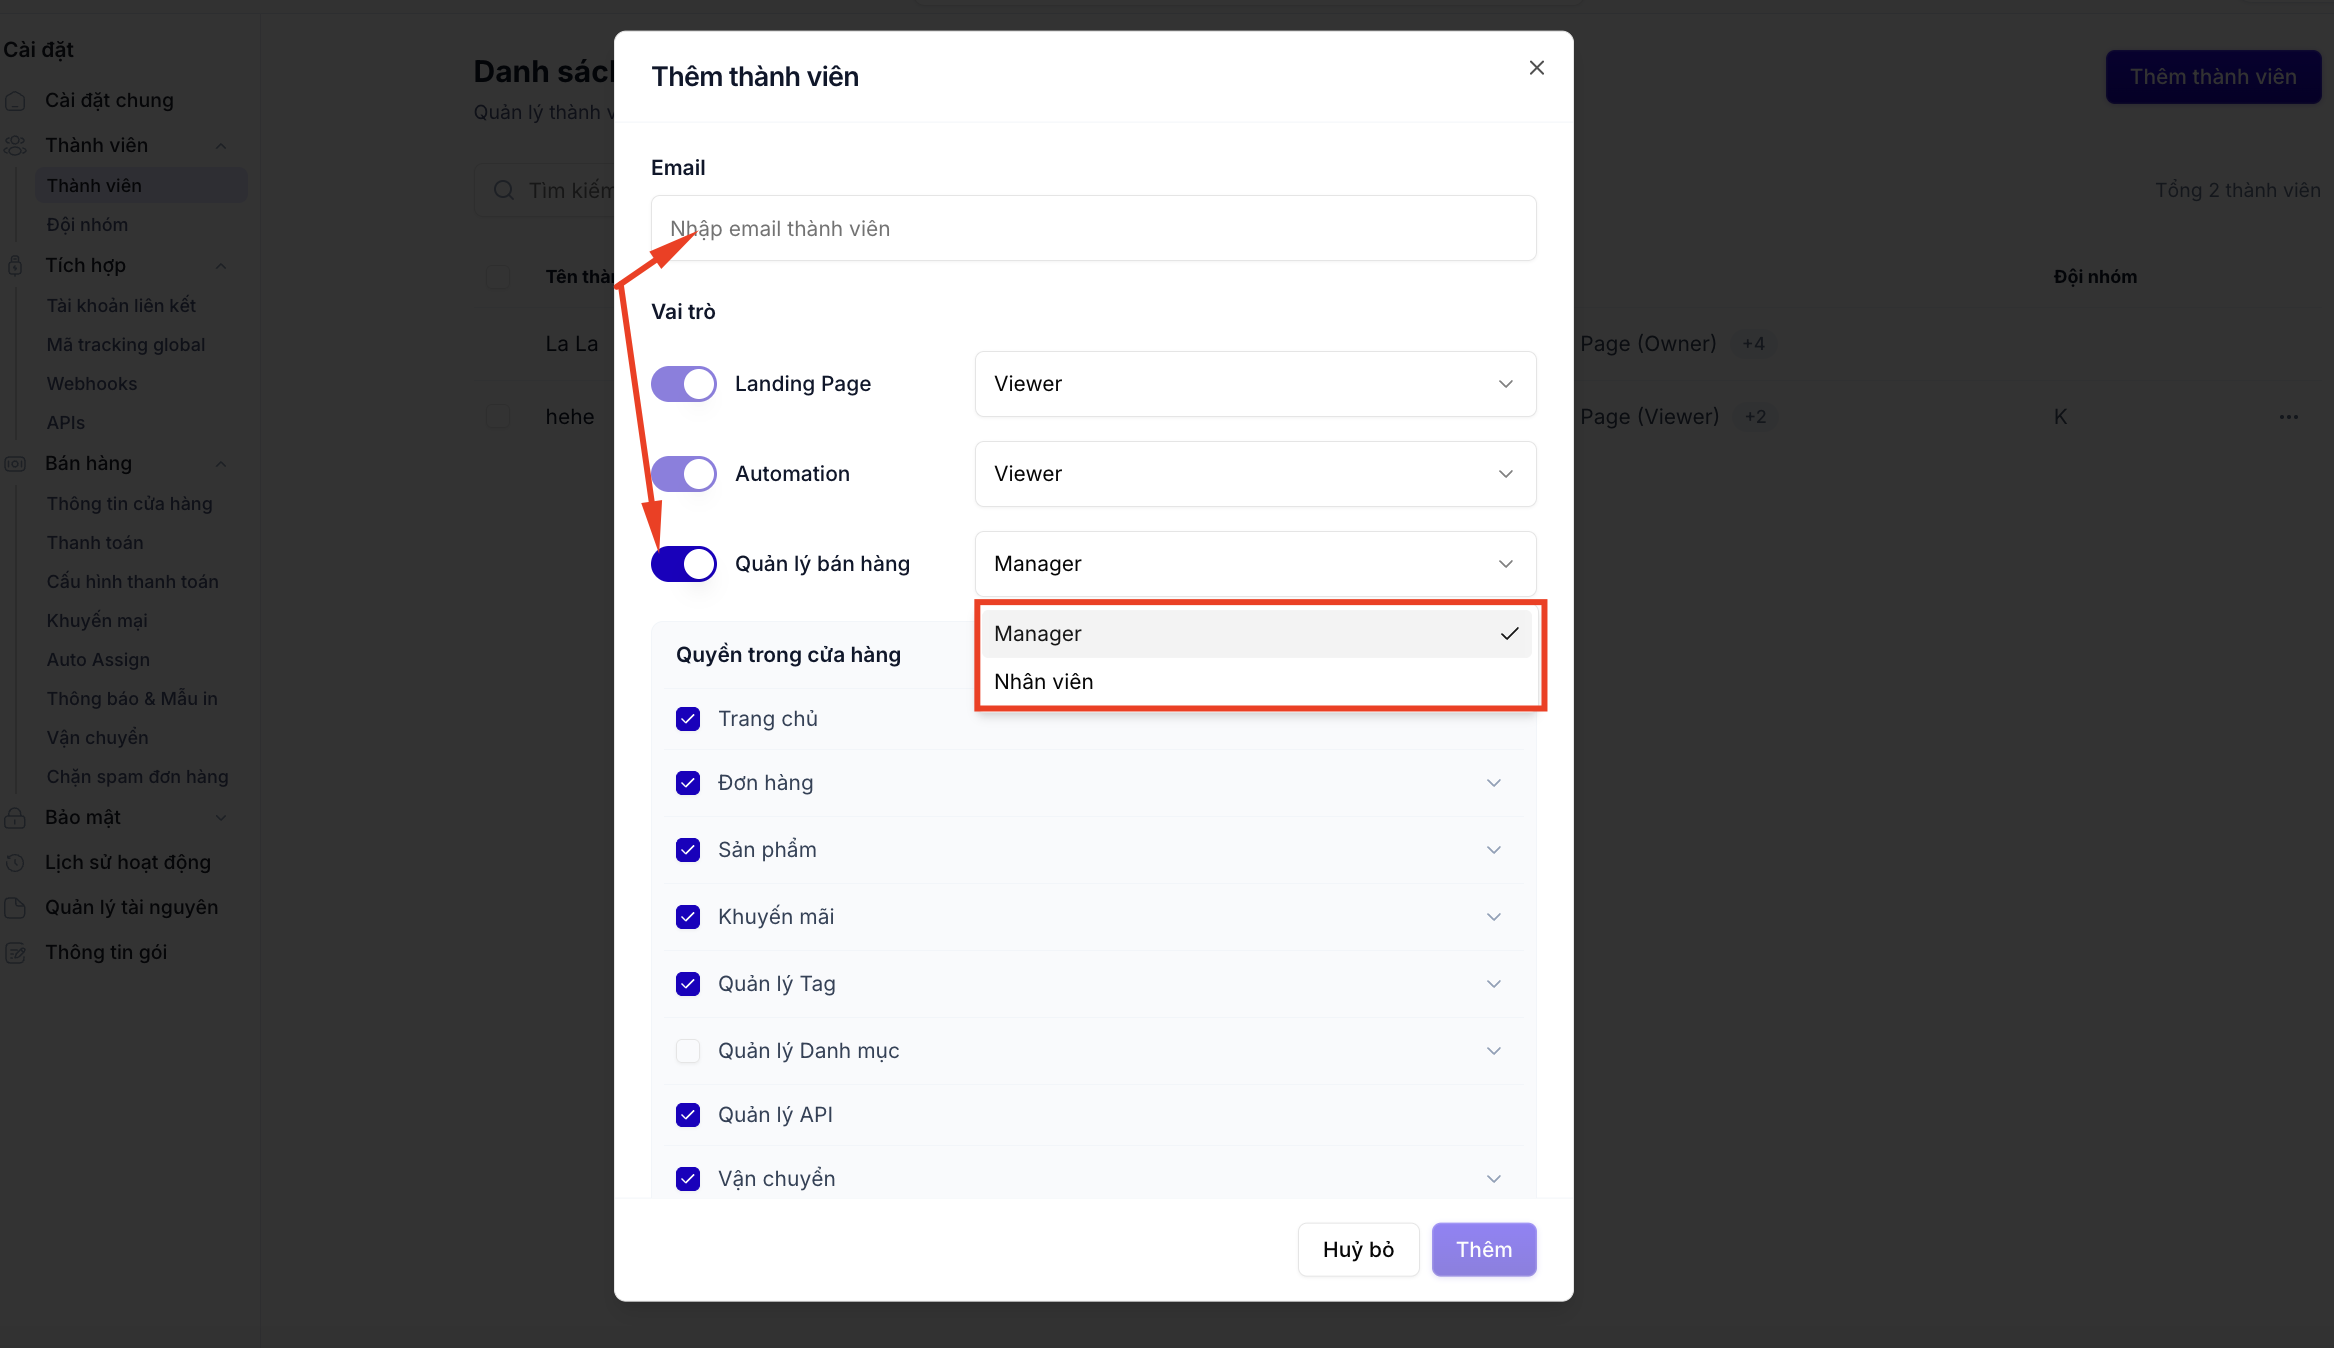Open the Automation role dropdown
Viewport: 2334px width, 1348px height.
point(1255,474)
